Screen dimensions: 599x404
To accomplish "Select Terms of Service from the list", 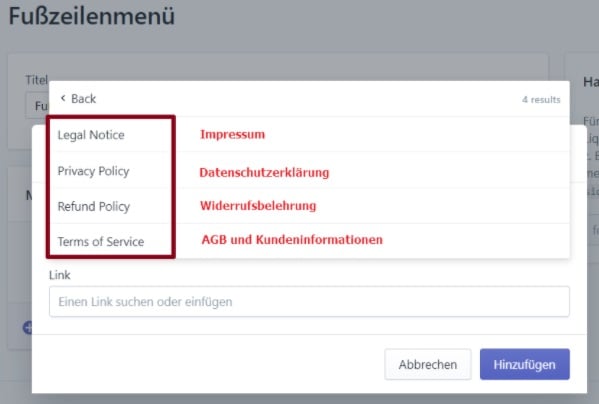I will [x=309, y=241].
